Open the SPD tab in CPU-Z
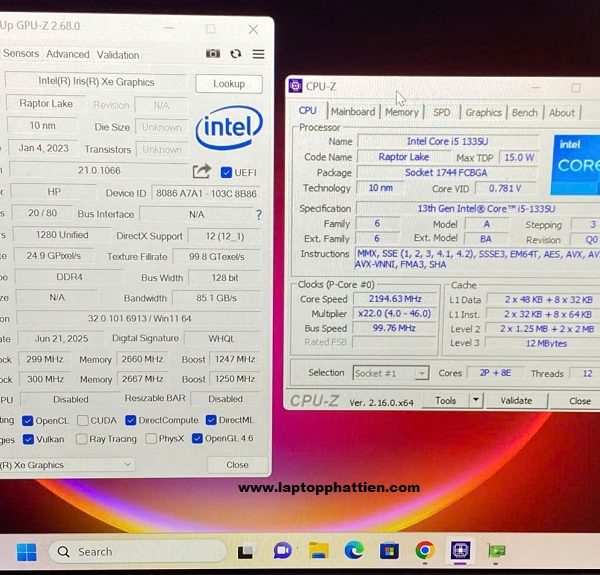 click(x=442, y=112)
